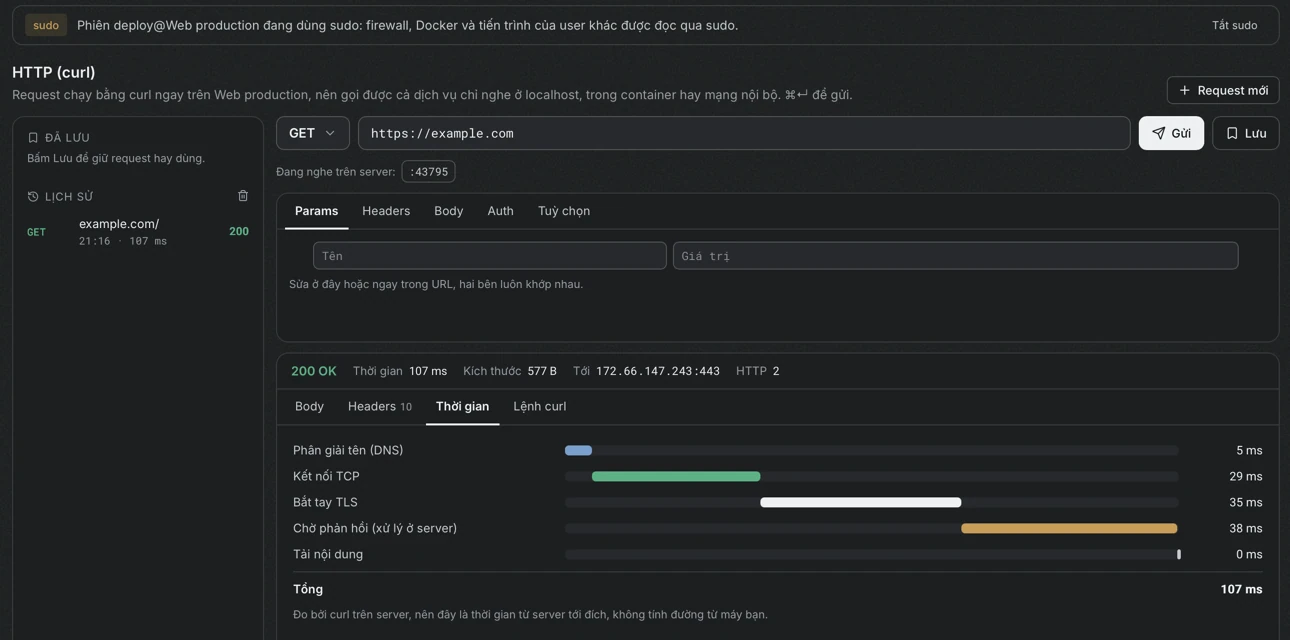The image size is (1290, 640).
Task: Open the request Headers tab
Action: (386, 211)
